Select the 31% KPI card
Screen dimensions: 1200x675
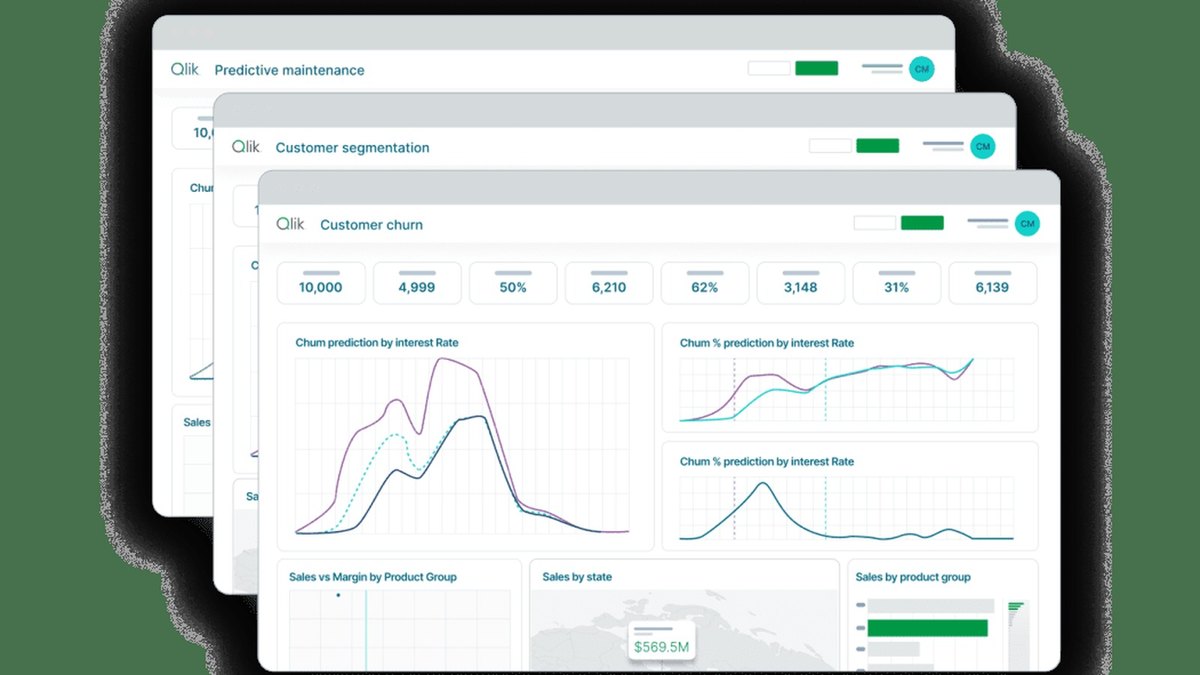pyautogui.click(x=897, y=283)
